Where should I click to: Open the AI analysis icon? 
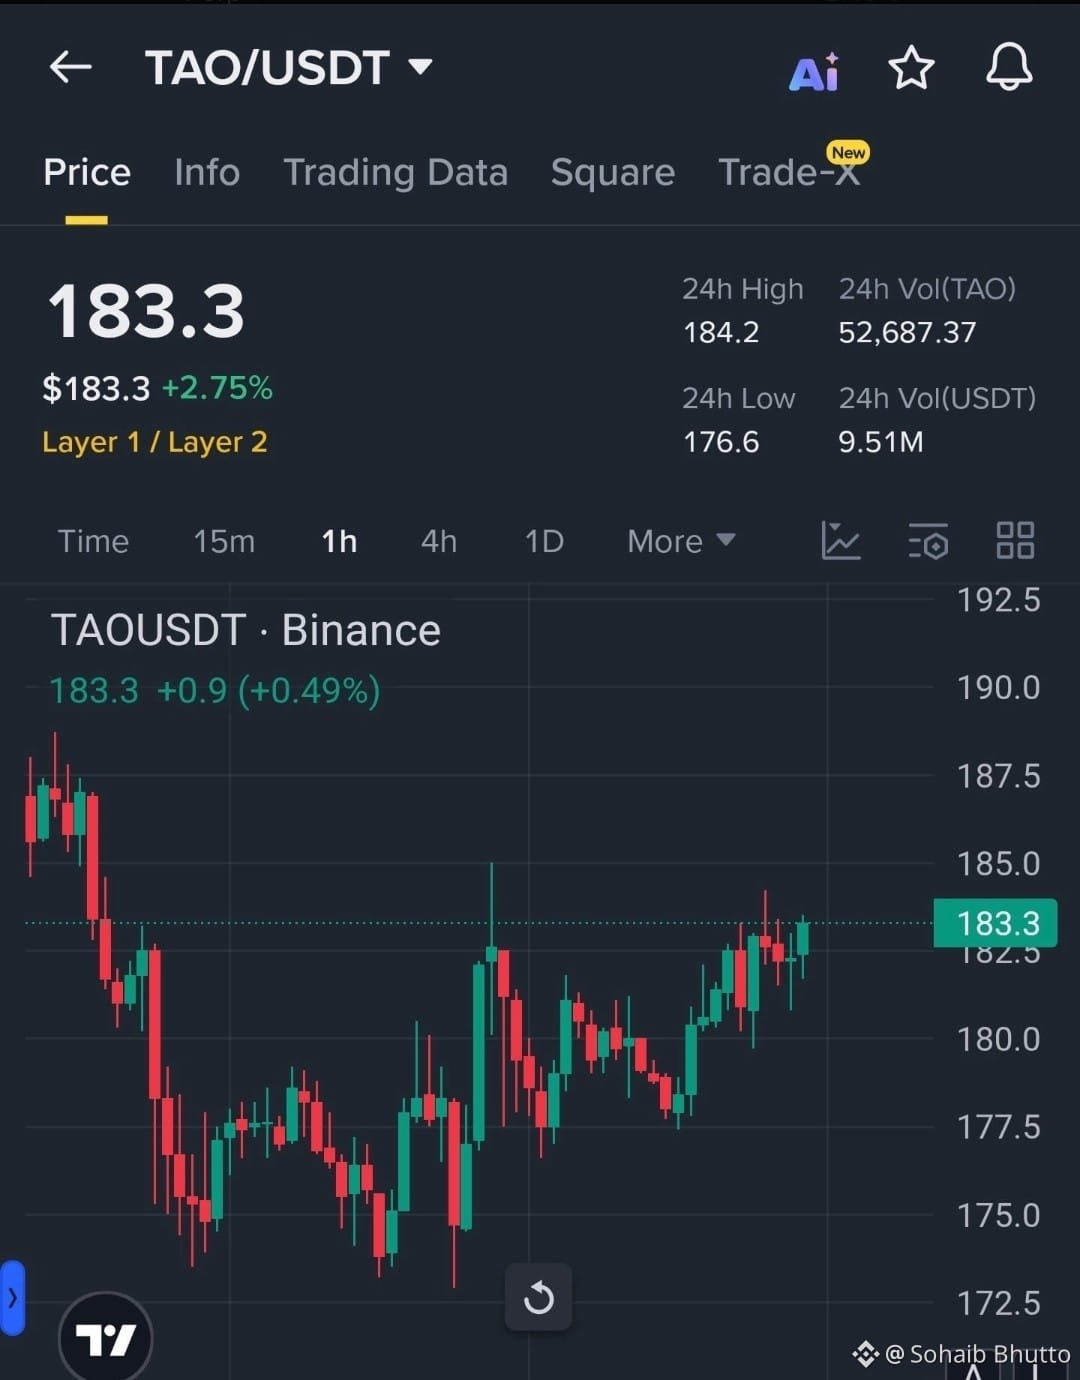pos(815,71)
